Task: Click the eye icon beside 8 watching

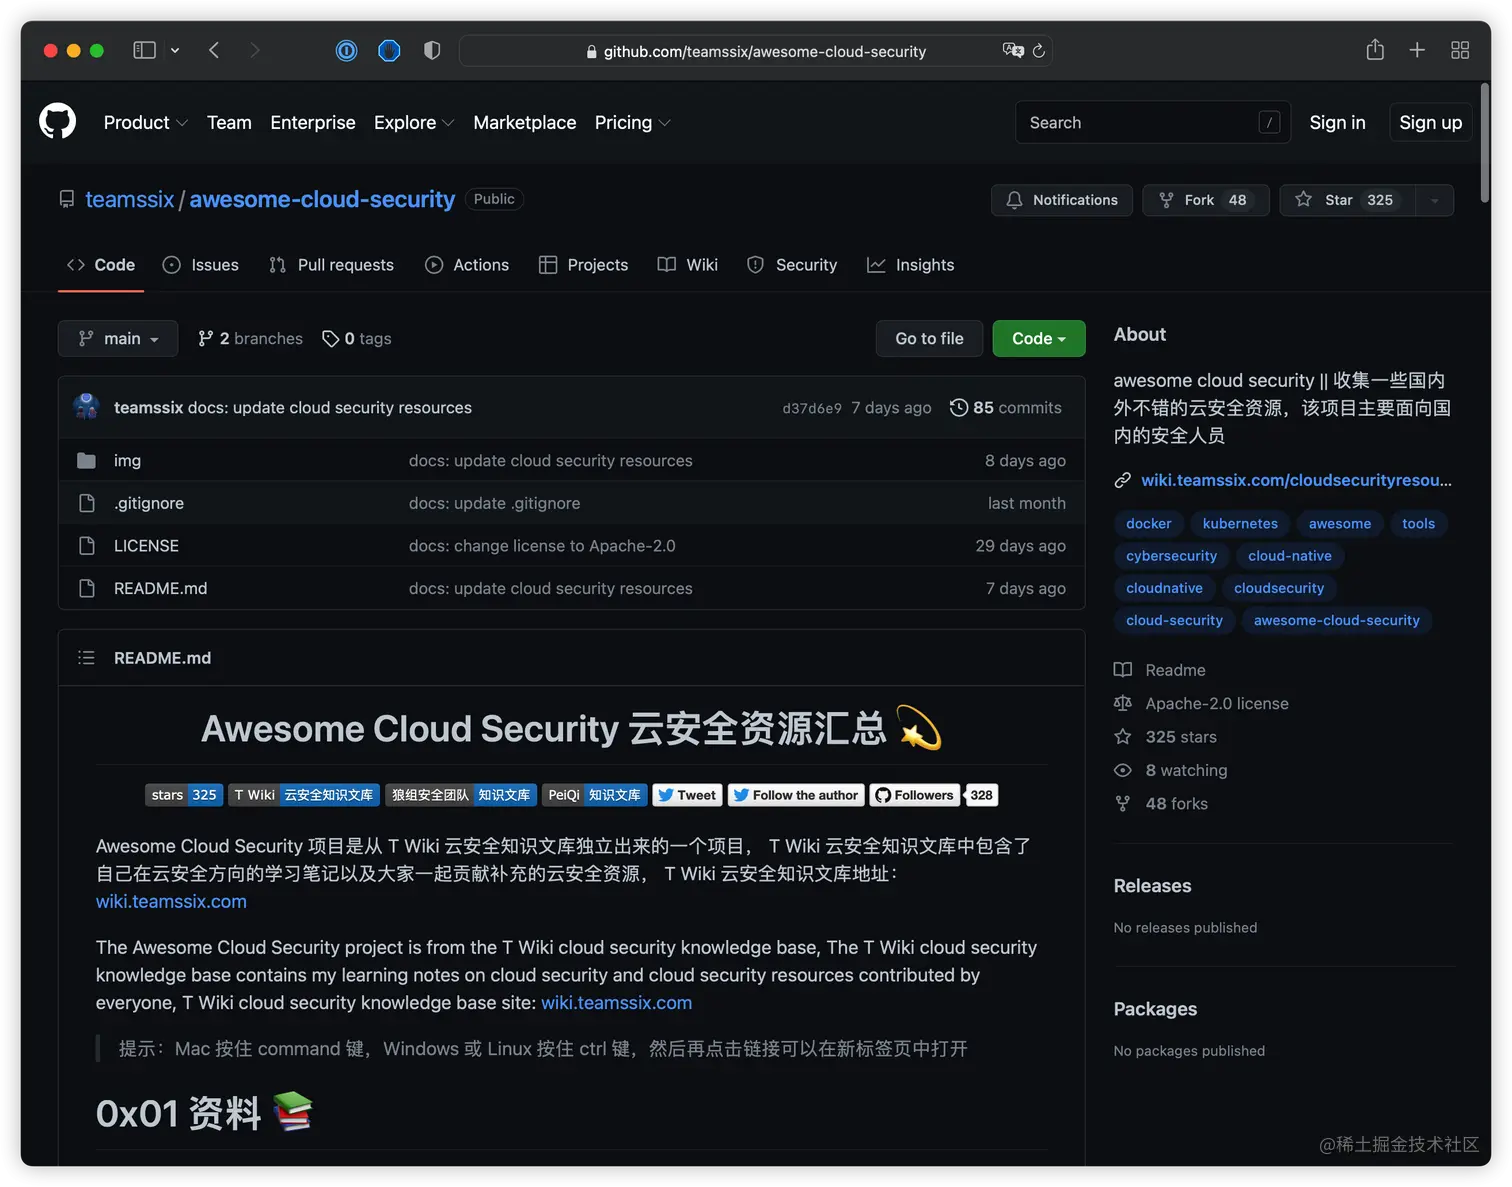Action: pyautogui.click(x=1123, y=770)
